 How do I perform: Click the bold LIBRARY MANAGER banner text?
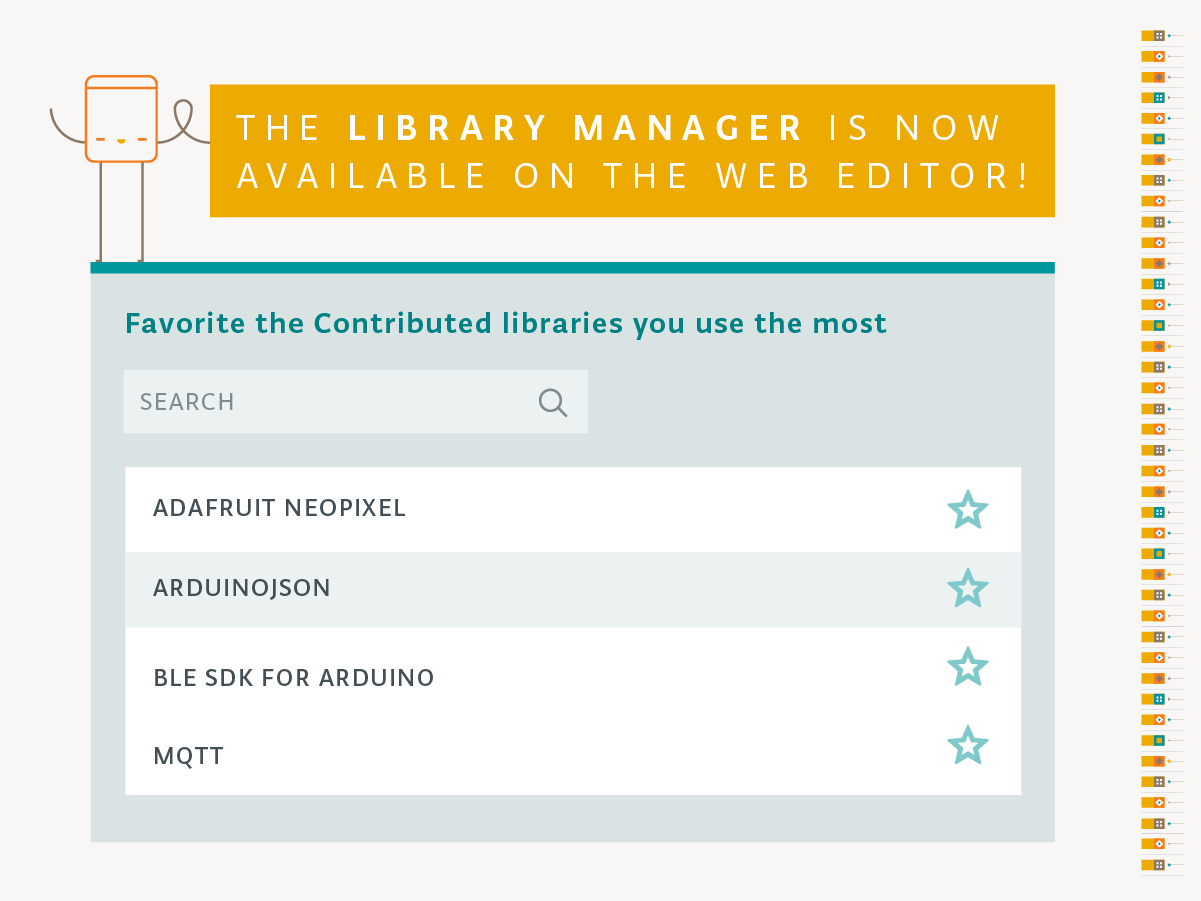[x=576, y=128]
